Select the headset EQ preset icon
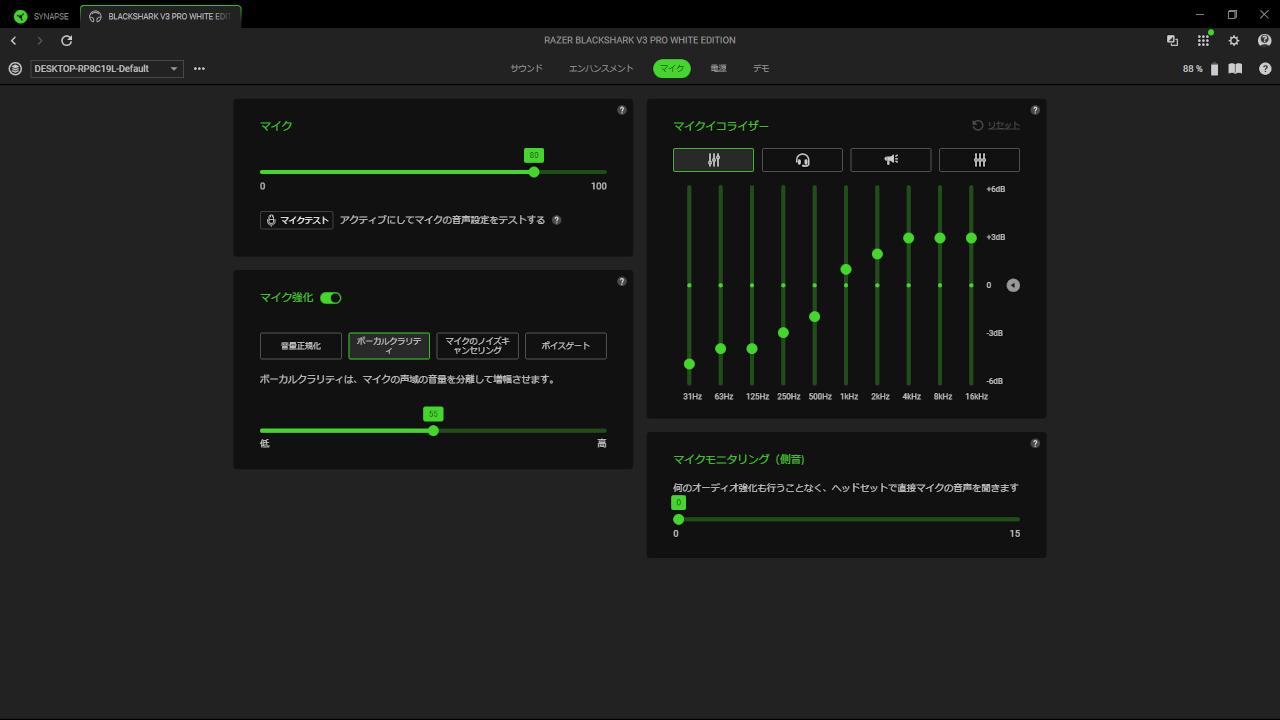The height and width of the screenshot is (720, 1280). (x=802, y=160)
